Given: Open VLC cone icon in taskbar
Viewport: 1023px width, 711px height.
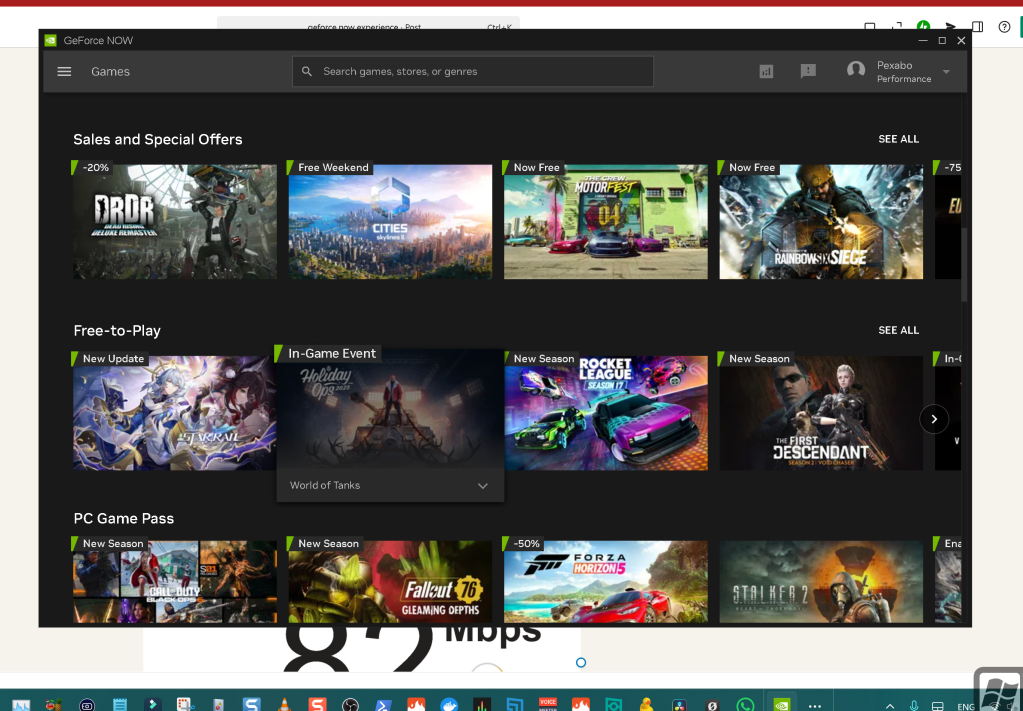Looking at the screenshot, I should tap(284, 704).
